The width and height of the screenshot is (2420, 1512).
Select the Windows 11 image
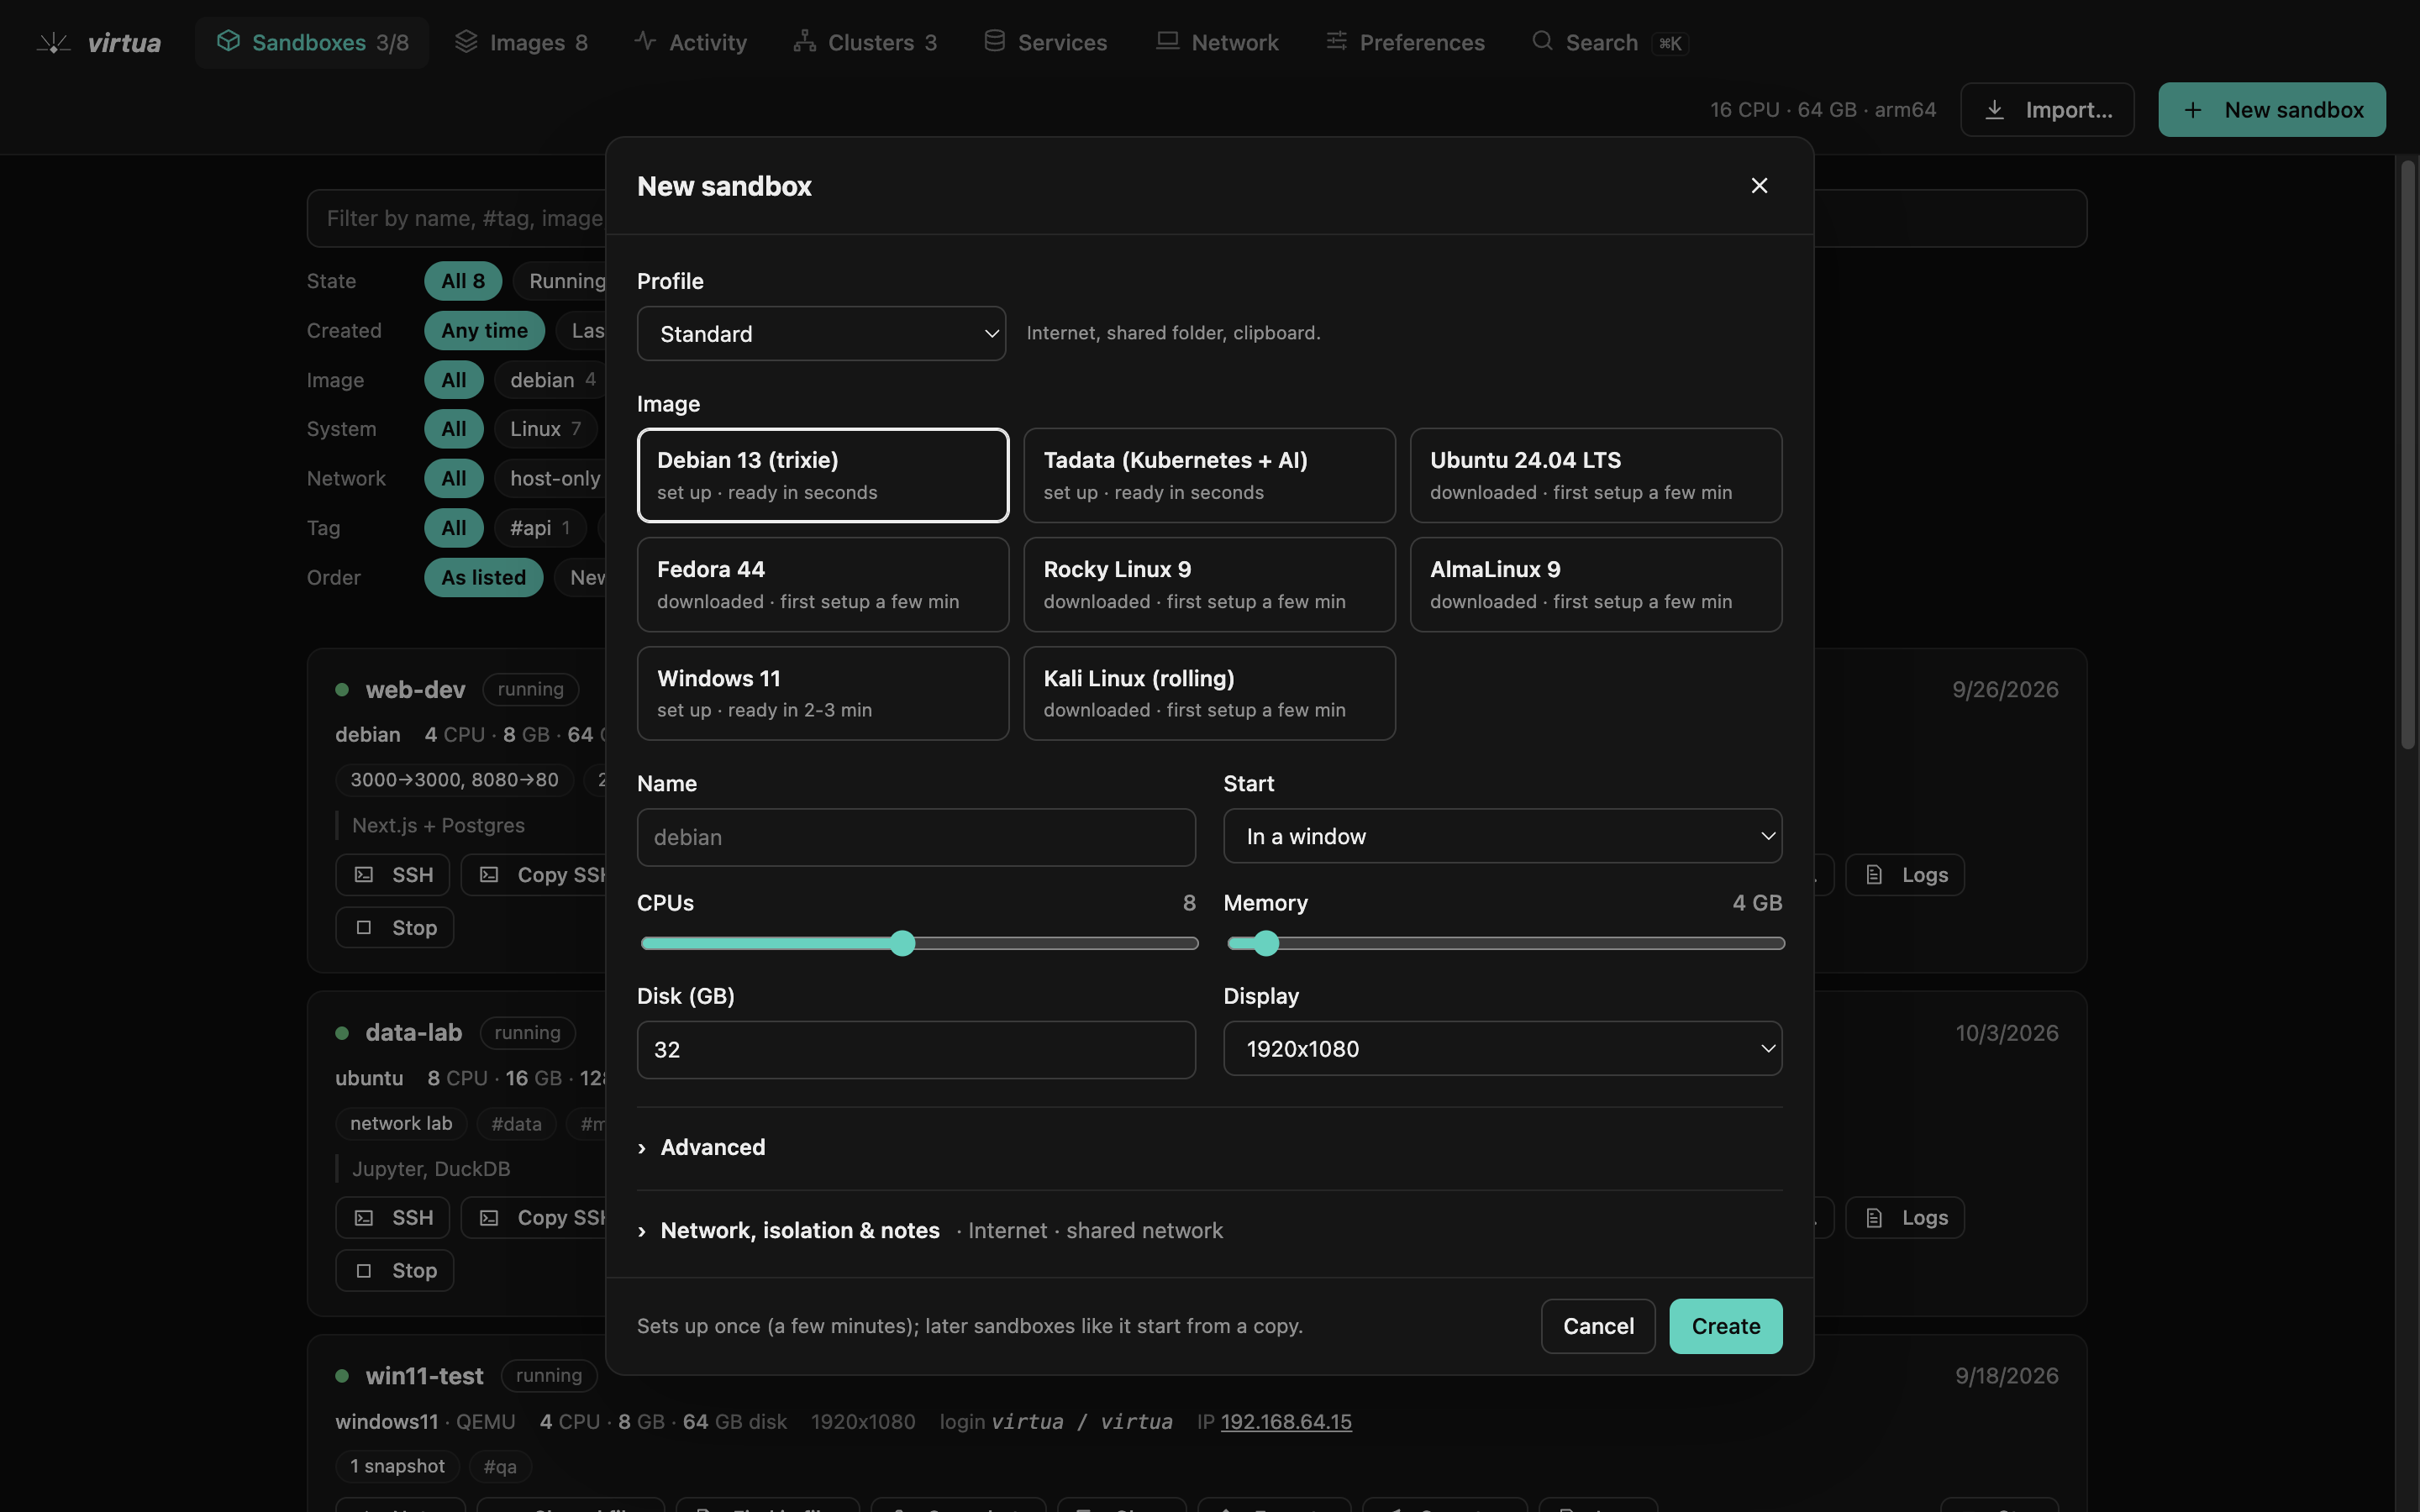point(823,693)
